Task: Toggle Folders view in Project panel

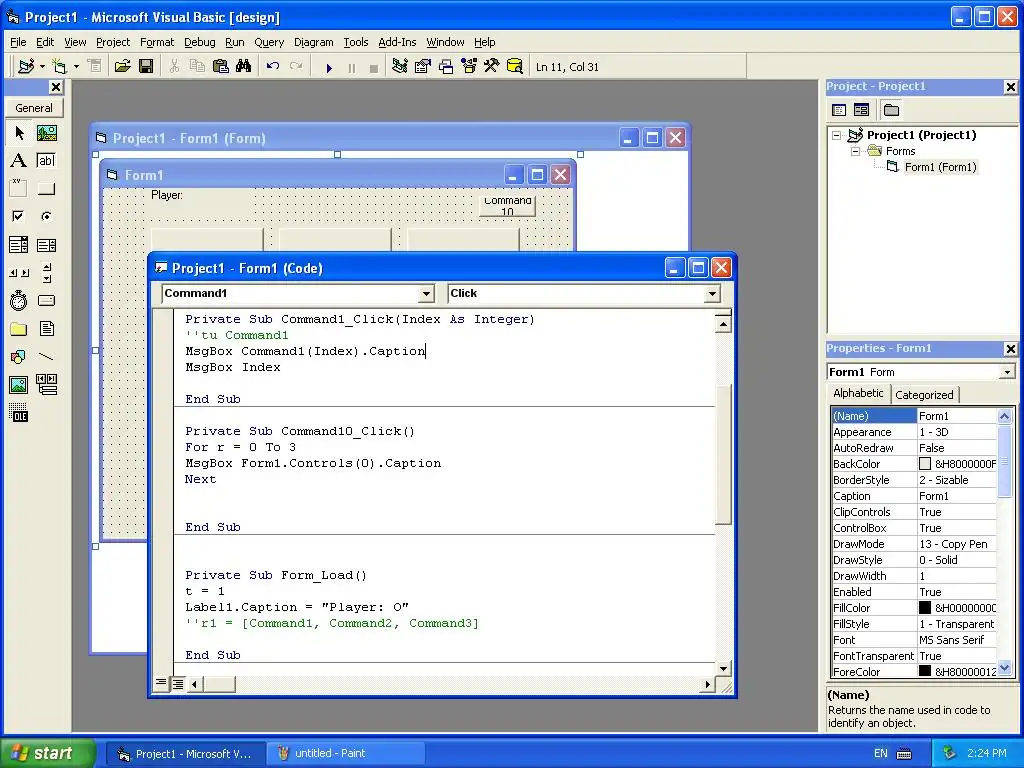Action: tap(891, 110)
